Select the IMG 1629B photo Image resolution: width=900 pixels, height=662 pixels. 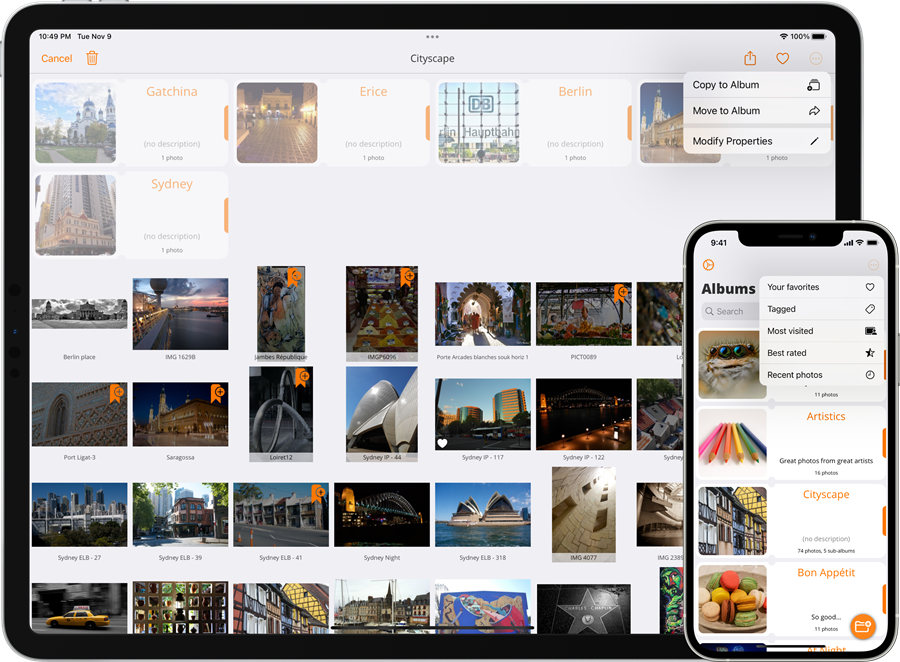(180, 314)
